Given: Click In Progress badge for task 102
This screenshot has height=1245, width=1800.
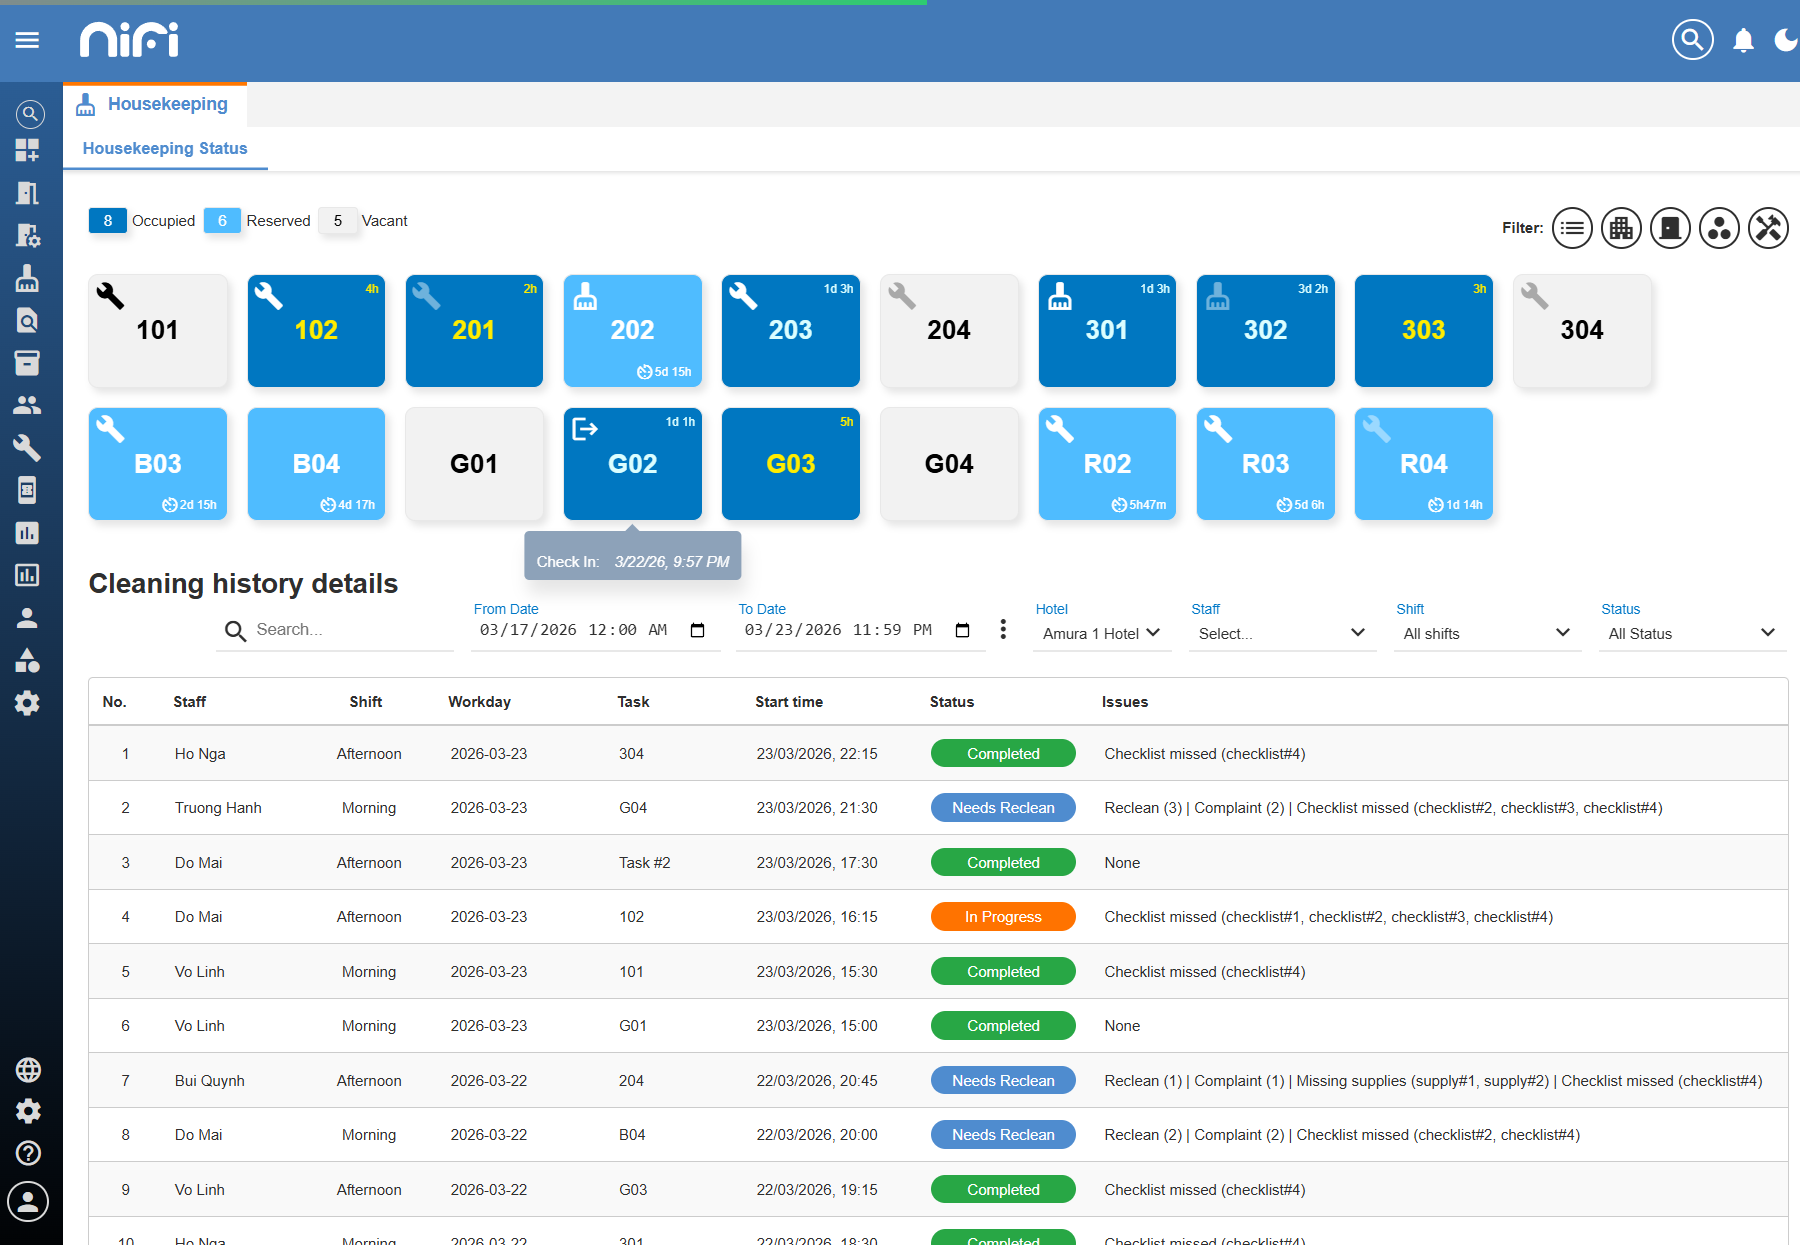Looking at the screenshot, I should click(1003, 917).
